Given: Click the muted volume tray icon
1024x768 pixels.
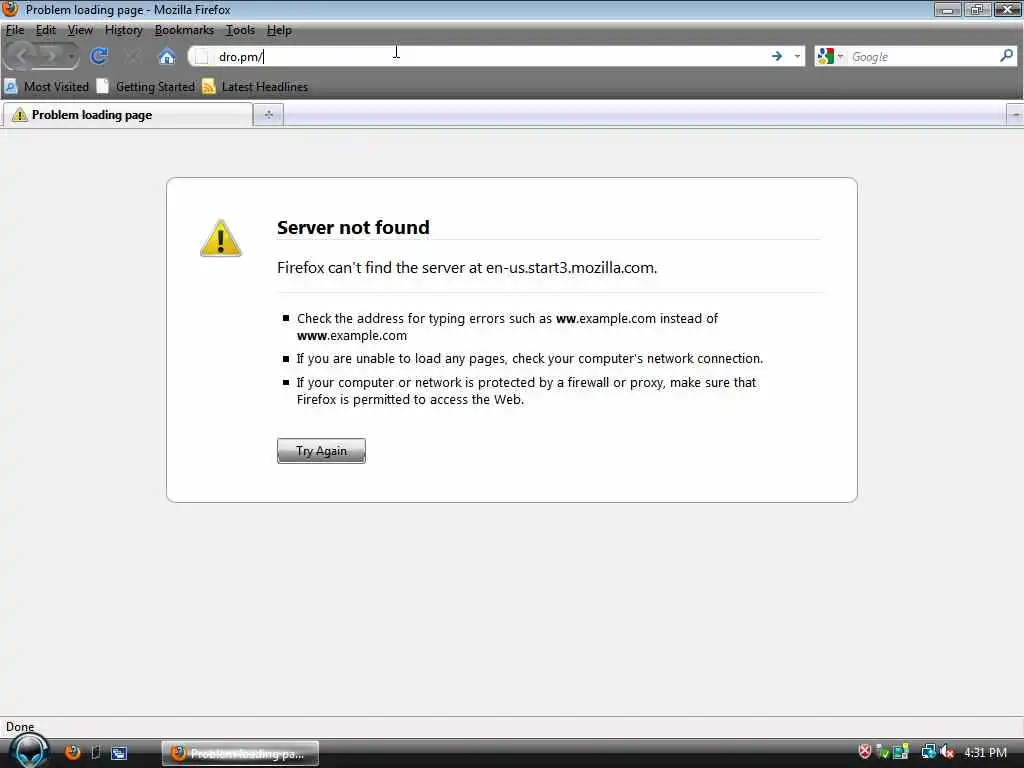Looking at the screenshot, I should point(947,752).
